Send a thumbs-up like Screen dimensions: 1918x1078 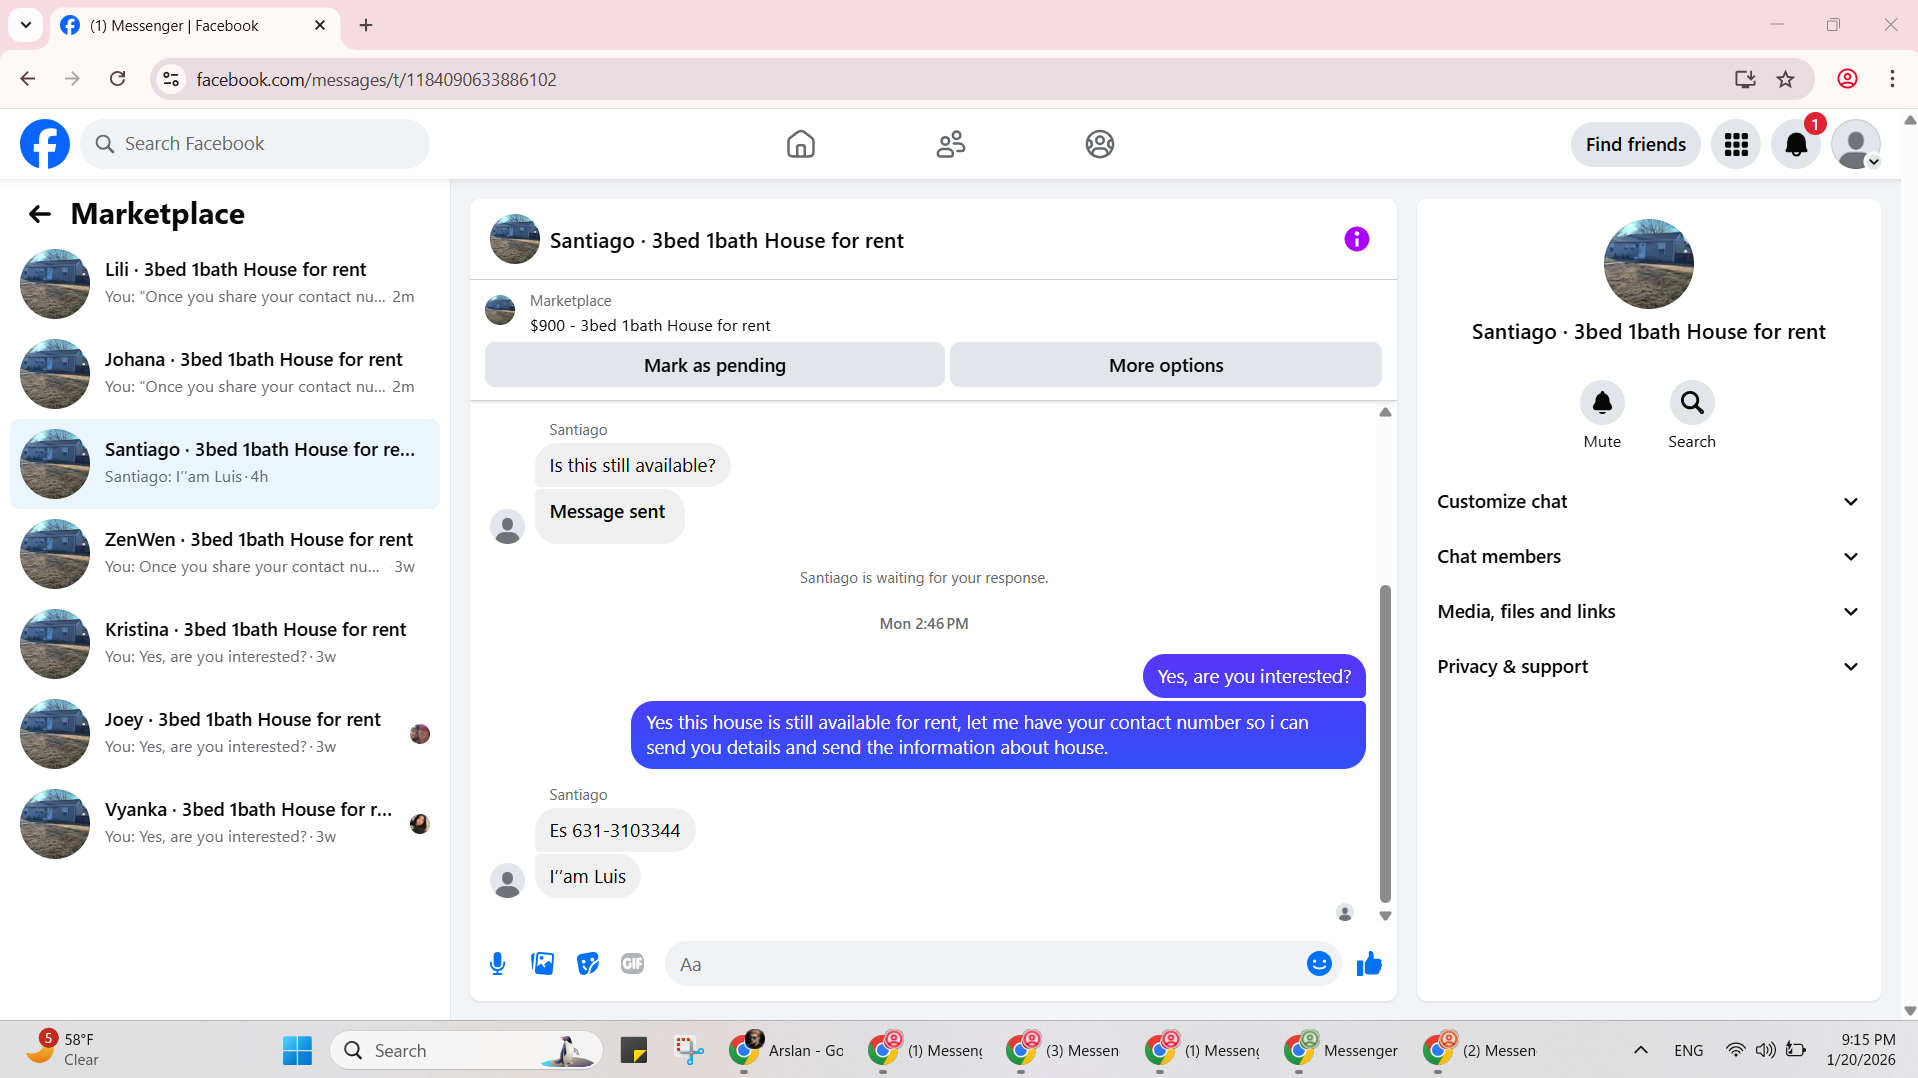[1369, 964]
